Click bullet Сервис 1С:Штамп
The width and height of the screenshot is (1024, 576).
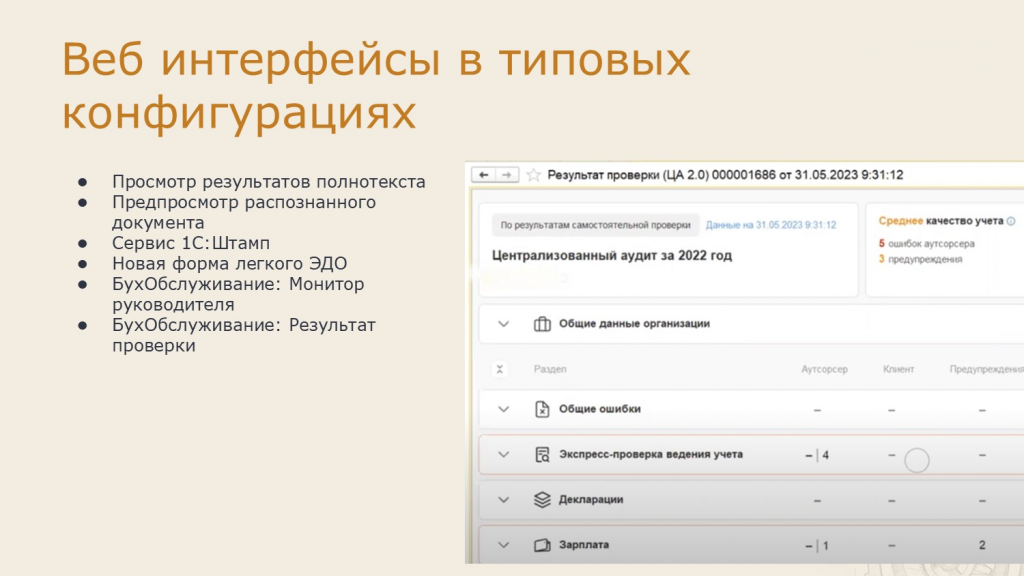coord(191,243)
